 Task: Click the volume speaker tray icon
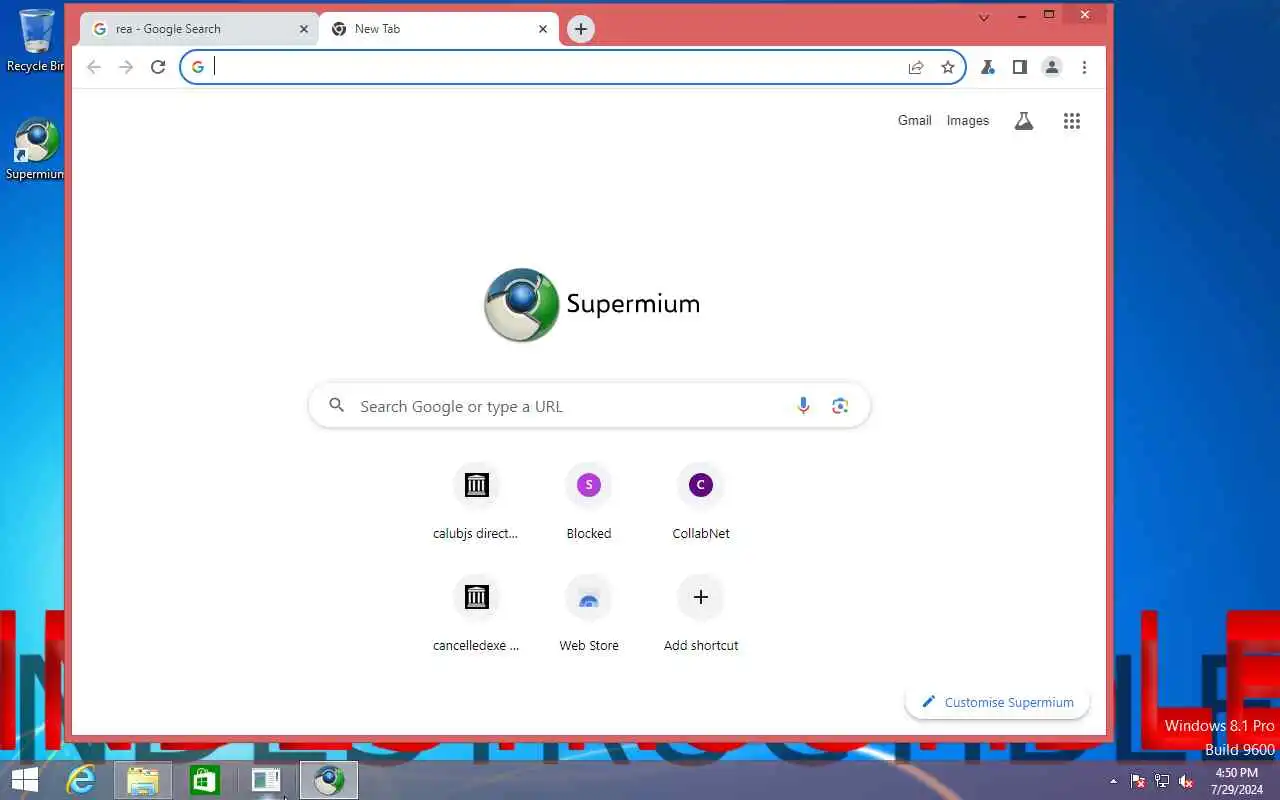(1186, 781)
